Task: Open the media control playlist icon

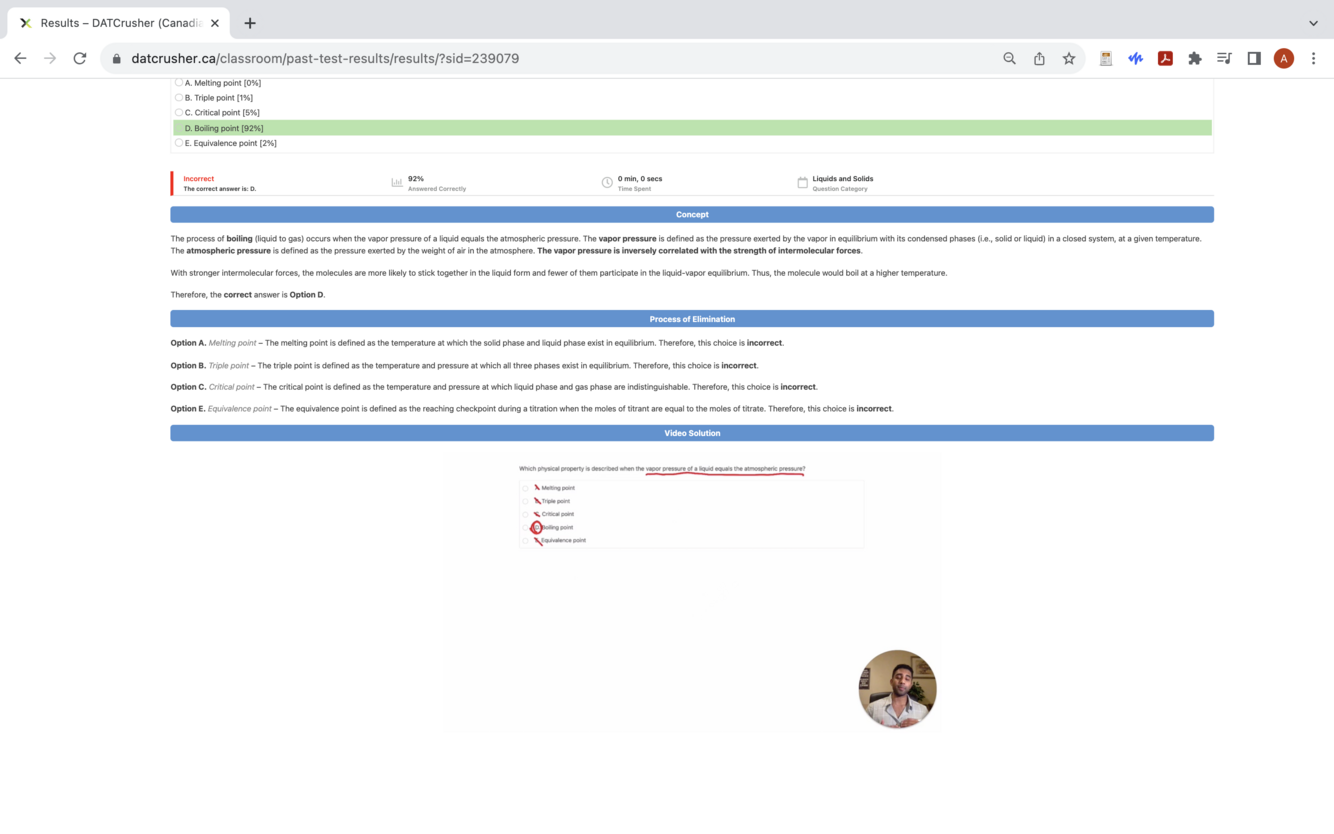Action: point(1224,58)
